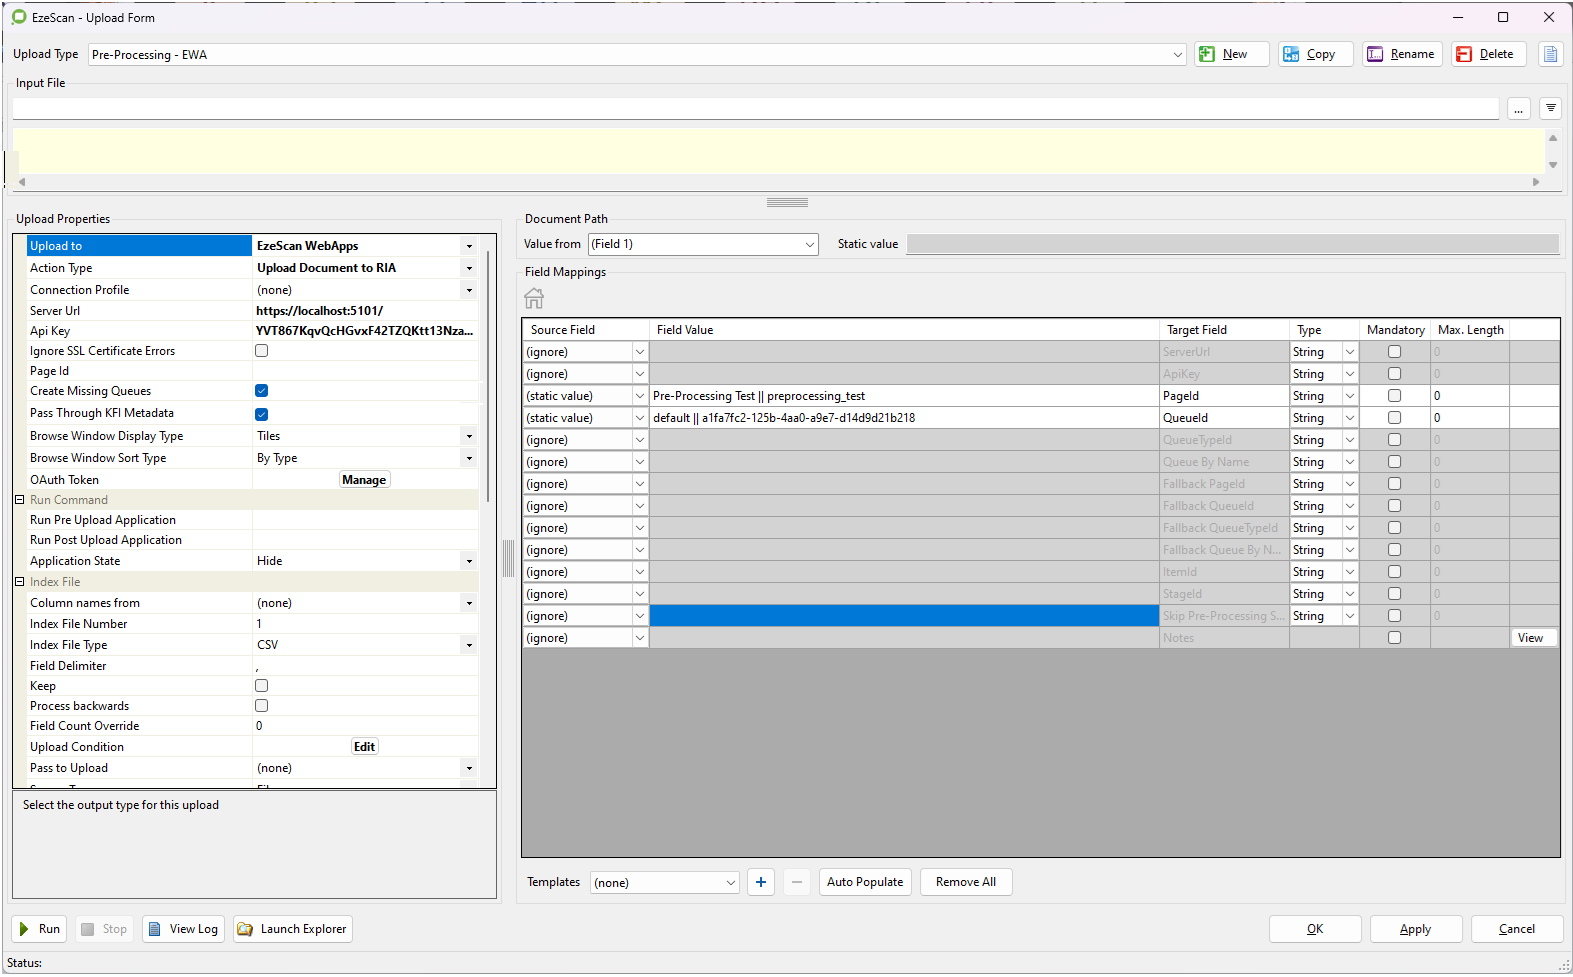Click the New upload type button
1573x977 pixels.
[1231, 54]
